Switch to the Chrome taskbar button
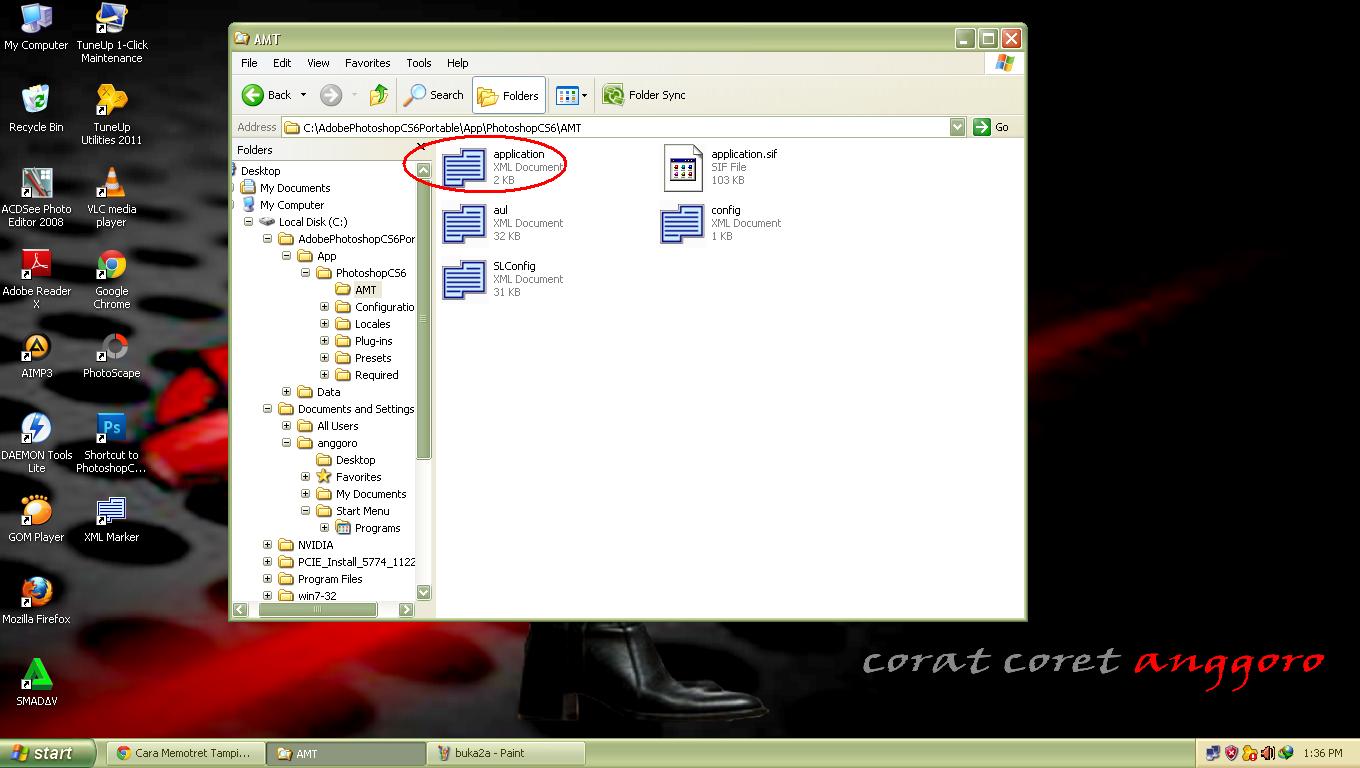Screen dimensions: 1360x768 click(x=186, y=753)
